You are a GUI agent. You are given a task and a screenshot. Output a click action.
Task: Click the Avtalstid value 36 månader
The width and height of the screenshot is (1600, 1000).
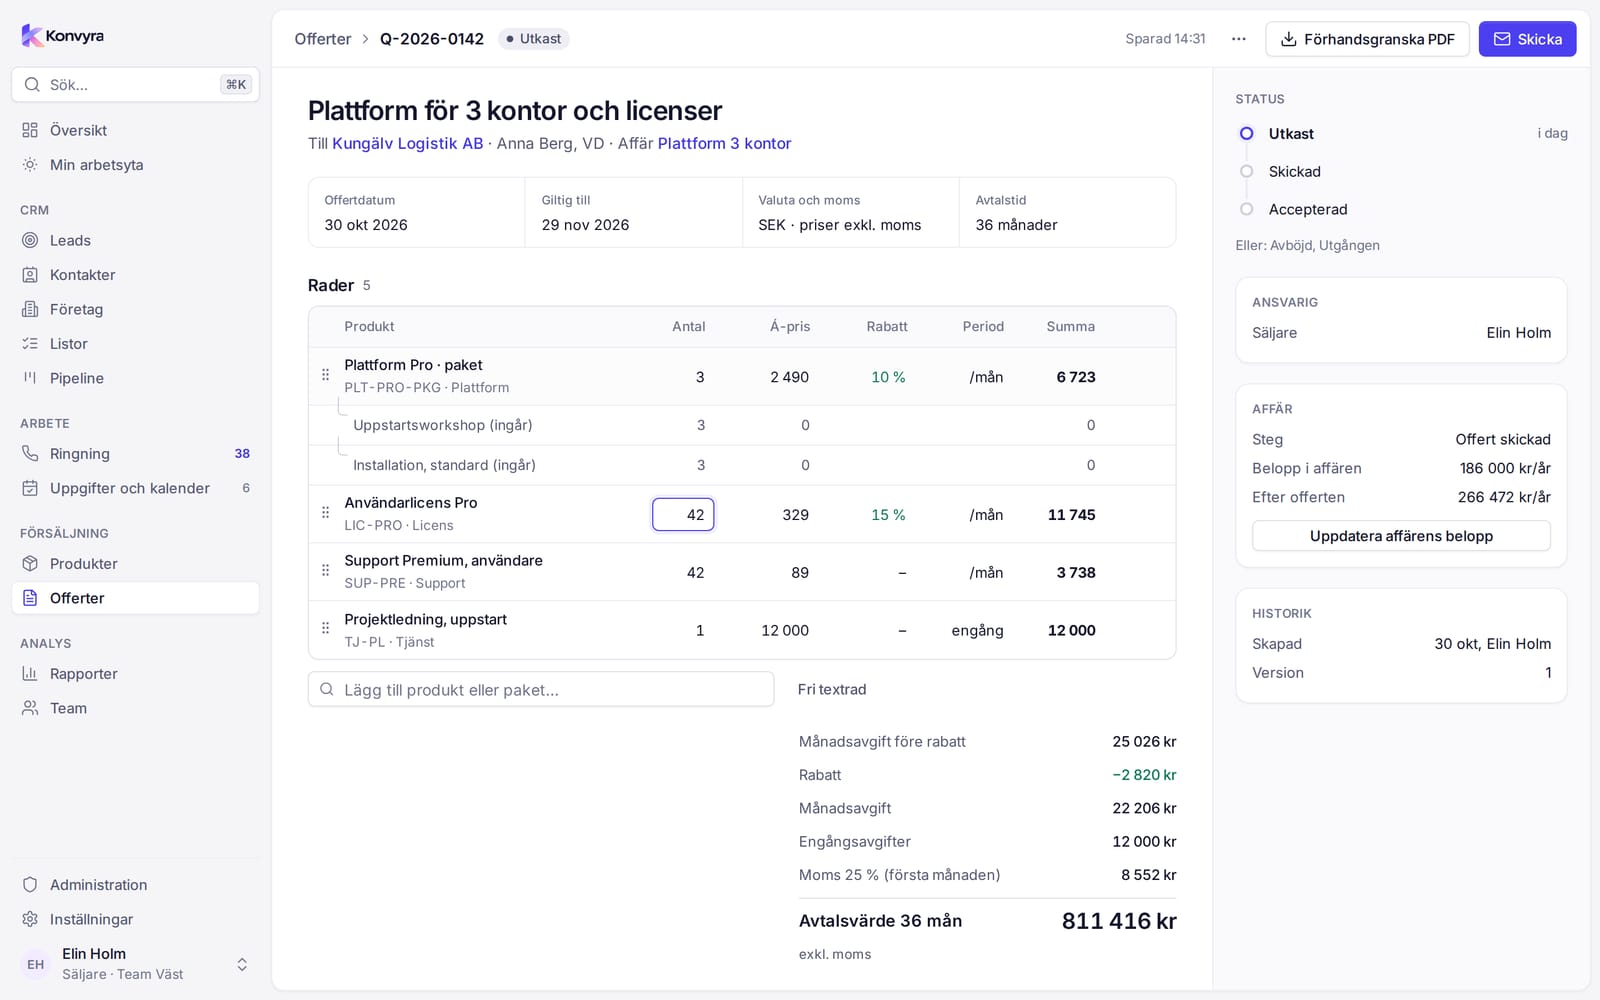pyautogui.click(x=1016, y=225)
